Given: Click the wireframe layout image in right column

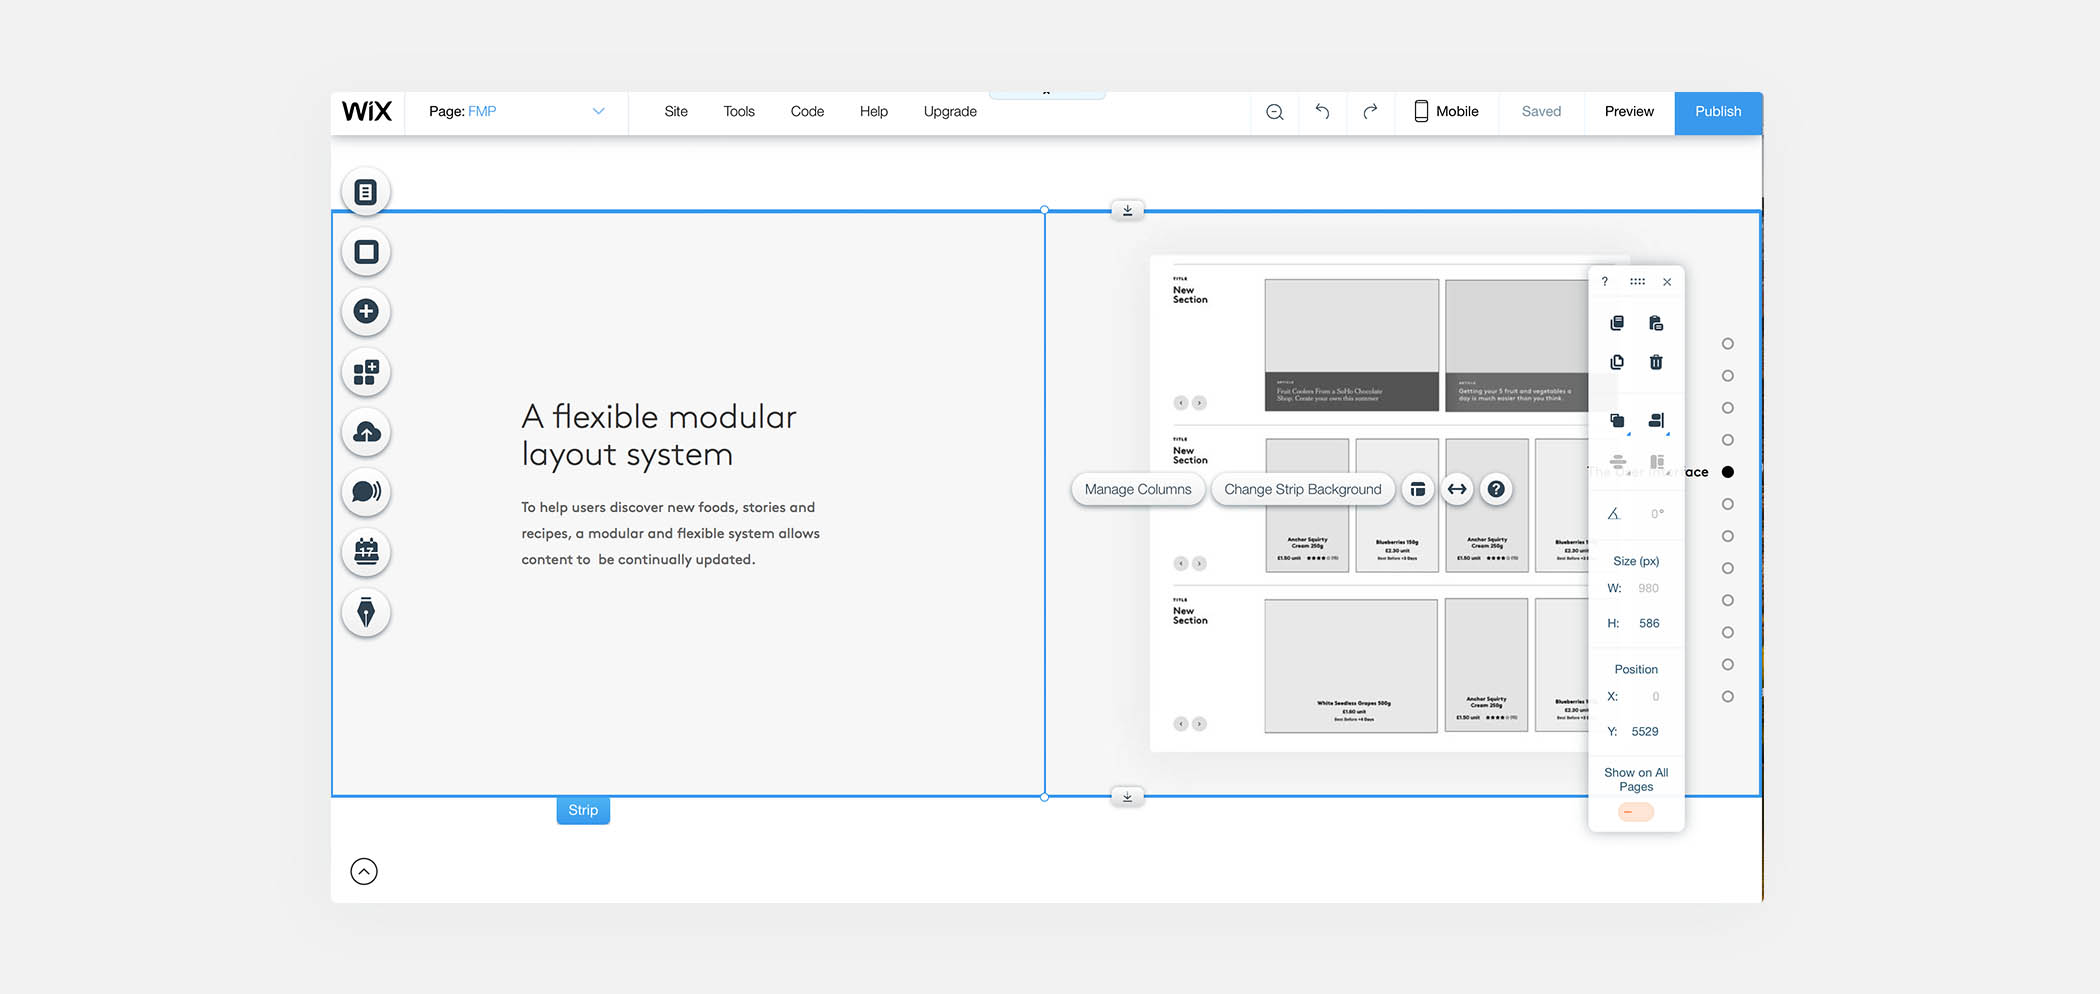Looking at the screenshot, I should click(1368, 504).
